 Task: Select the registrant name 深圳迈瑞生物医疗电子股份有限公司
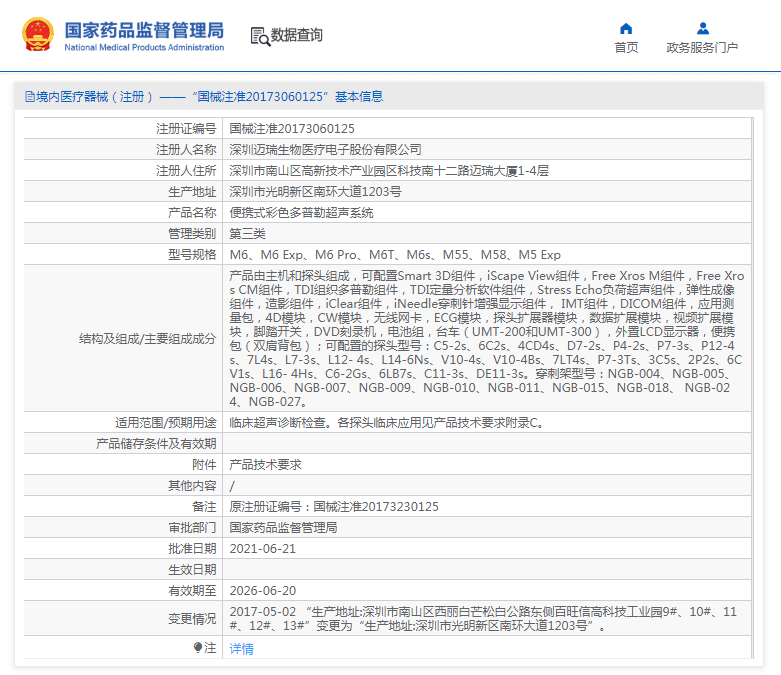click(325, 150)
